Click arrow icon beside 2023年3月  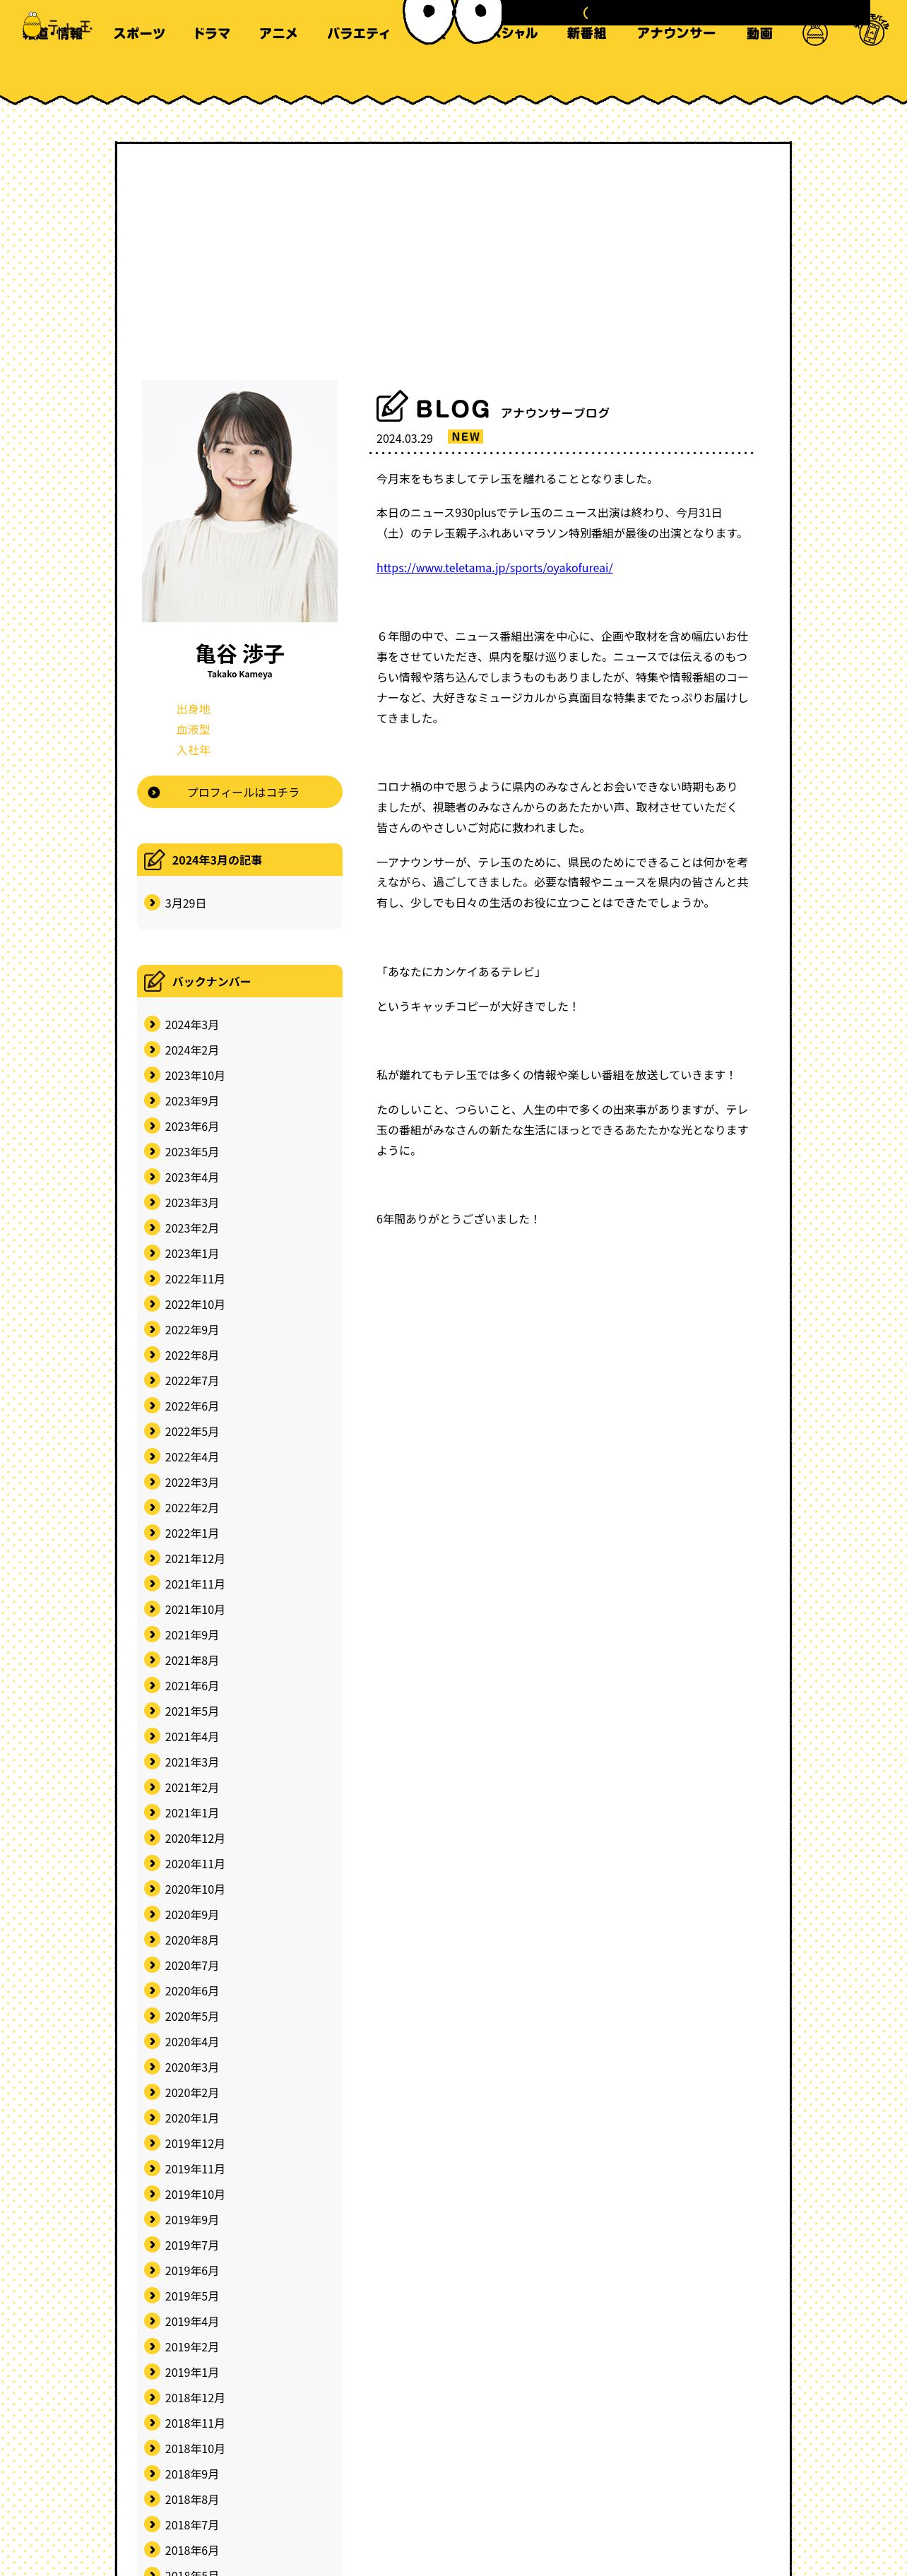point(152,1203)
